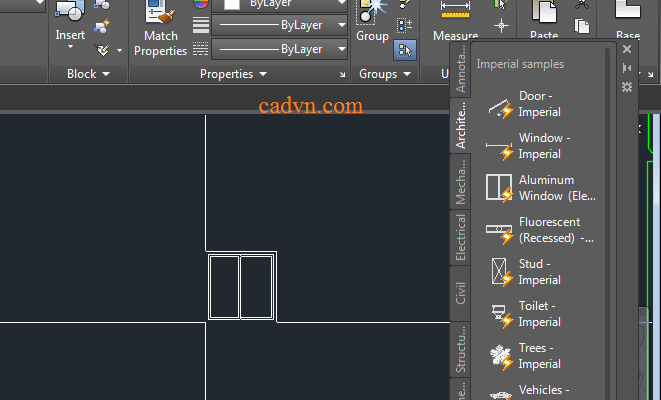Open tool palette properties gear menu

(627, 87)
